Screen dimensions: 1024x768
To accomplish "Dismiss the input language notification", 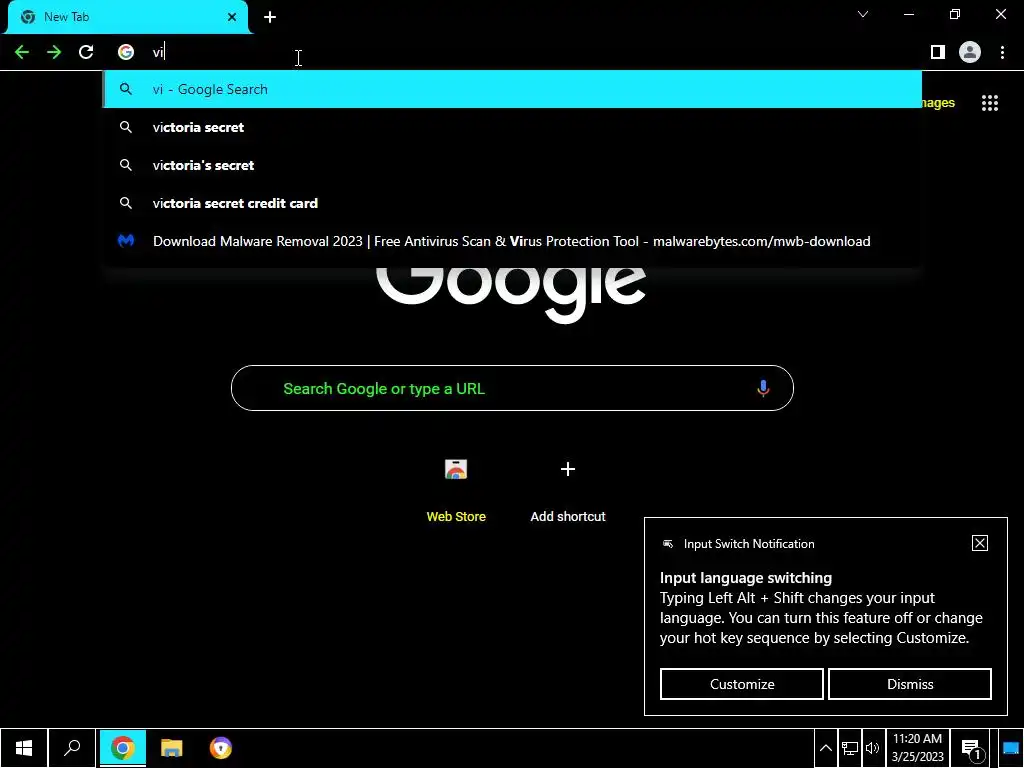I will [910, 684].
